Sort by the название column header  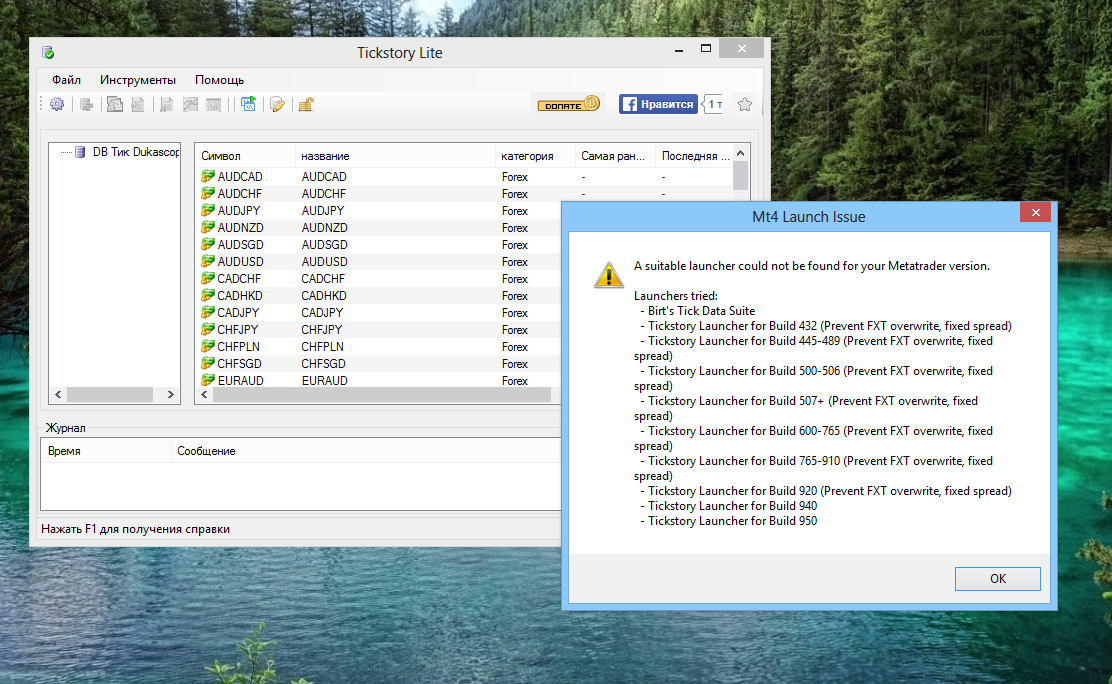pyautogui.click(x=395, y=156)
